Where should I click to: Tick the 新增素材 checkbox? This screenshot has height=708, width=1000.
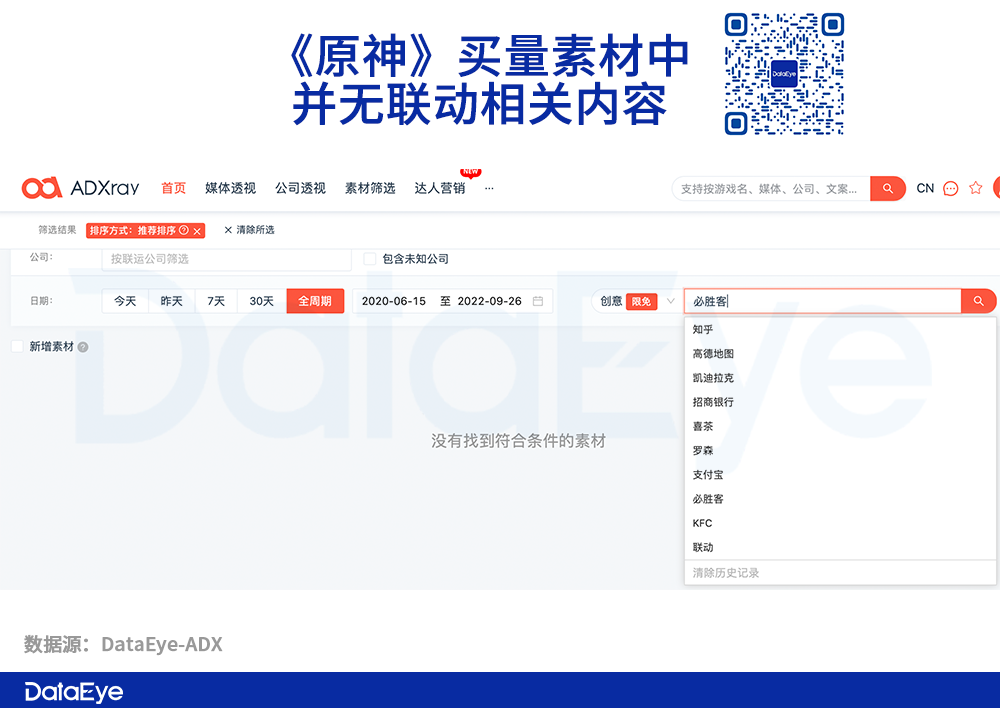point(17,347)
